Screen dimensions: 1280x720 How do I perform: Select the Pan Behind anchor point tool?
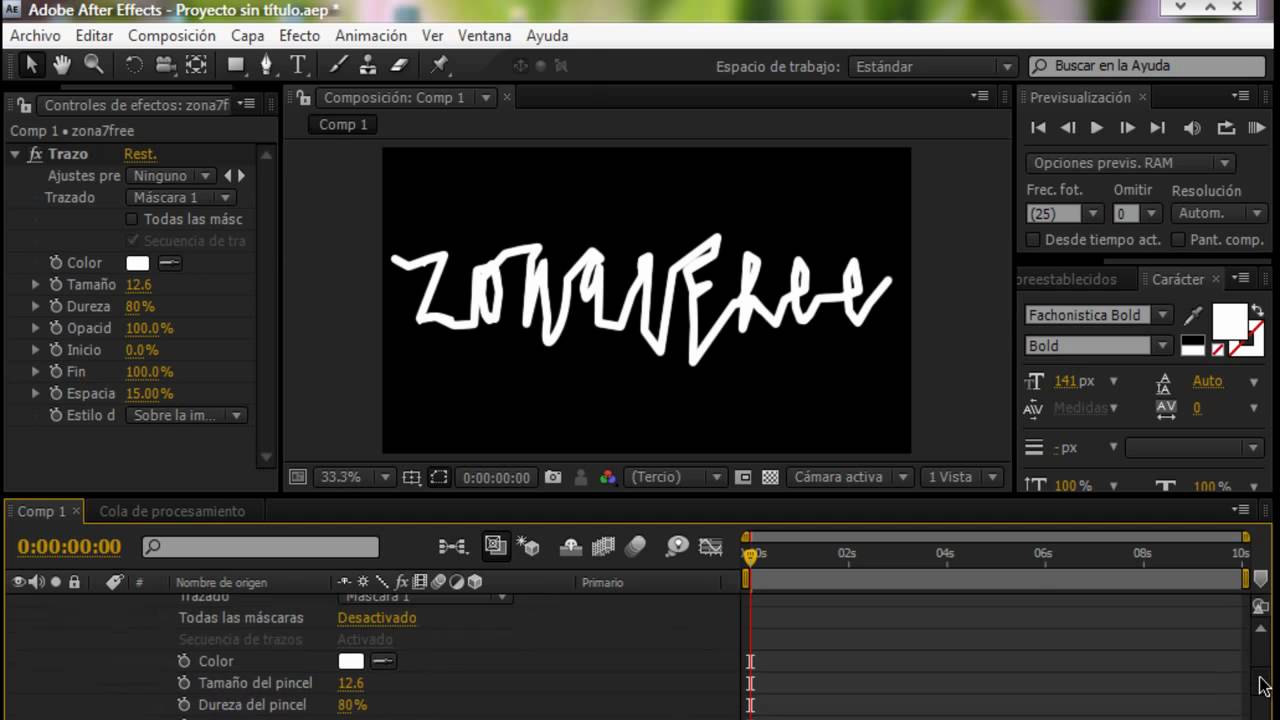196,65
